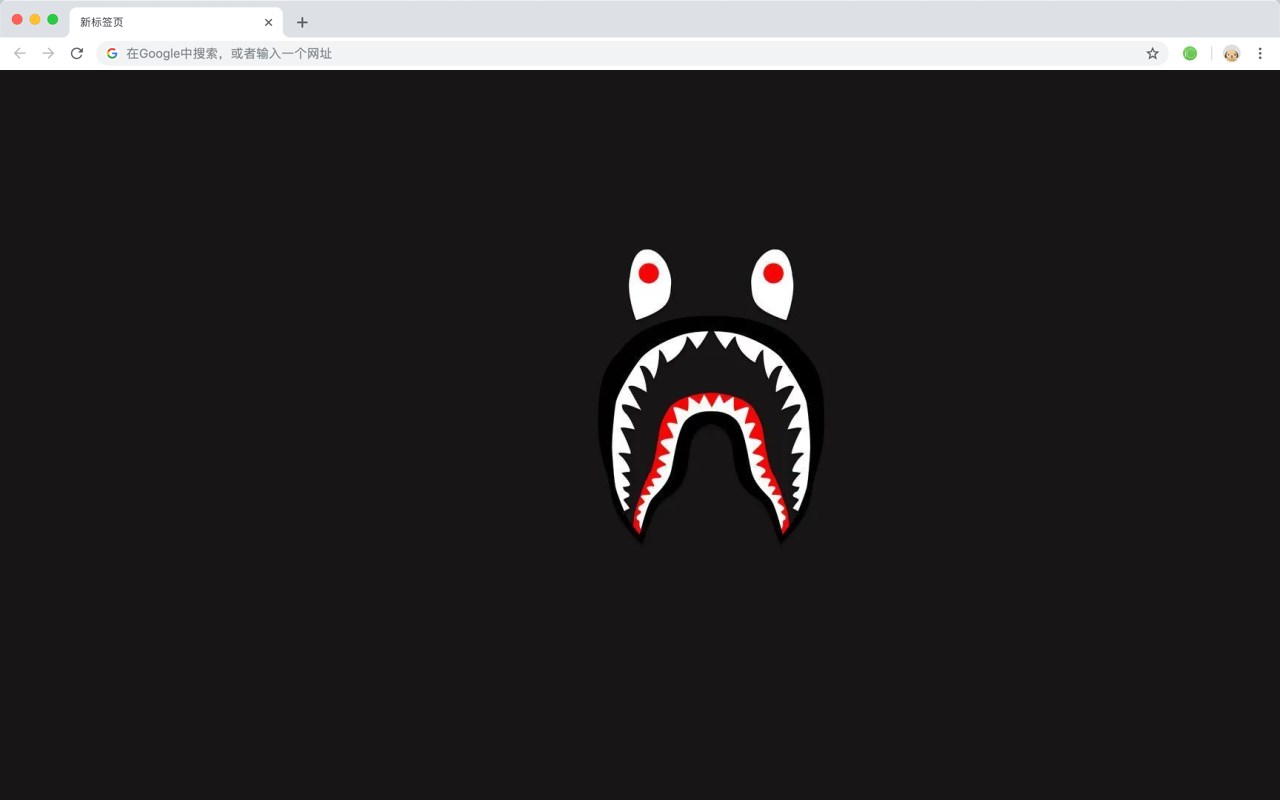Screen dimensions: 1280x800
Task: Go back with the left arrow button
Action: tap(20, 53)
